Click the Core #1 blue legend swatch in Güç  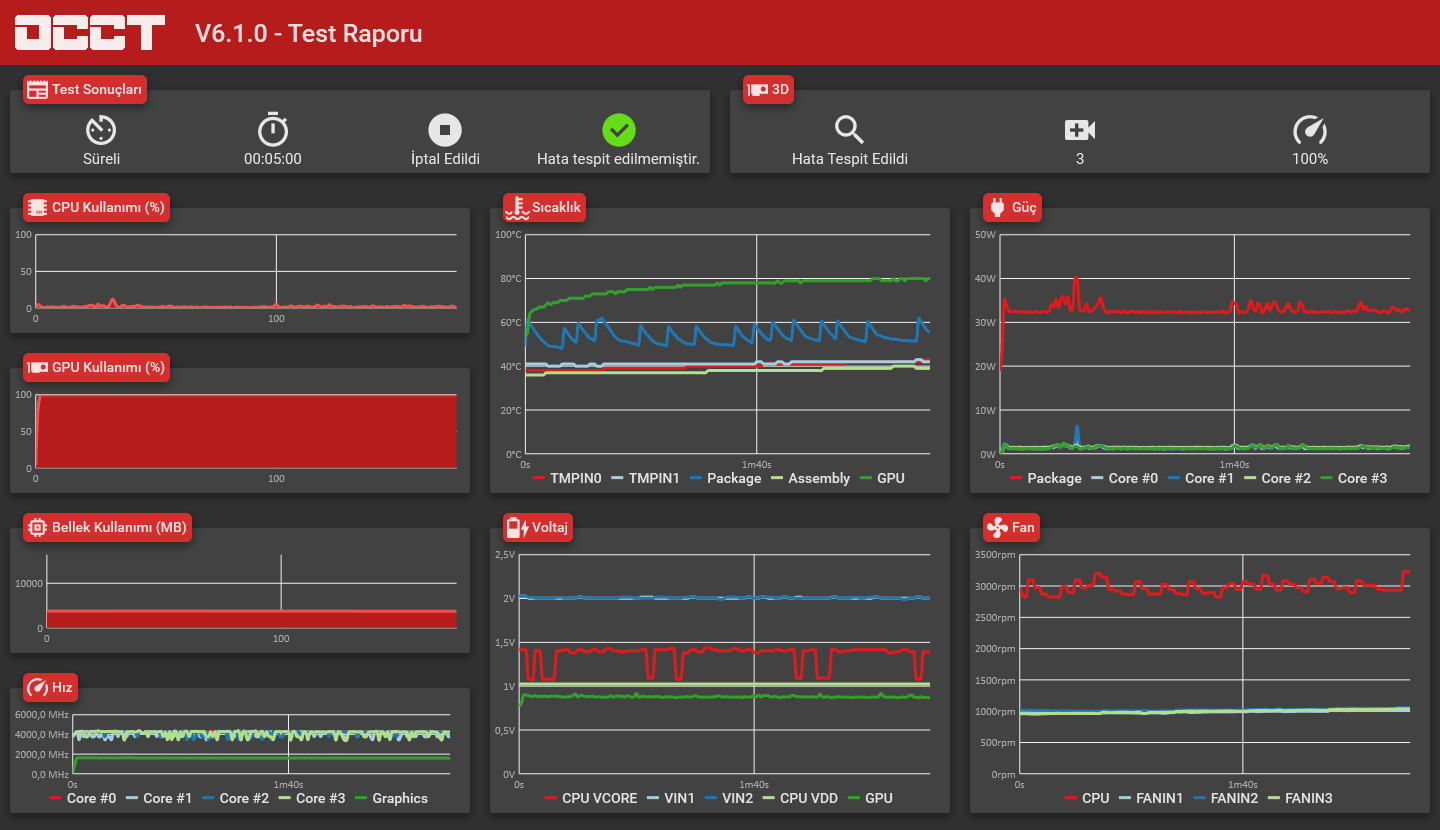point(1174,479)
